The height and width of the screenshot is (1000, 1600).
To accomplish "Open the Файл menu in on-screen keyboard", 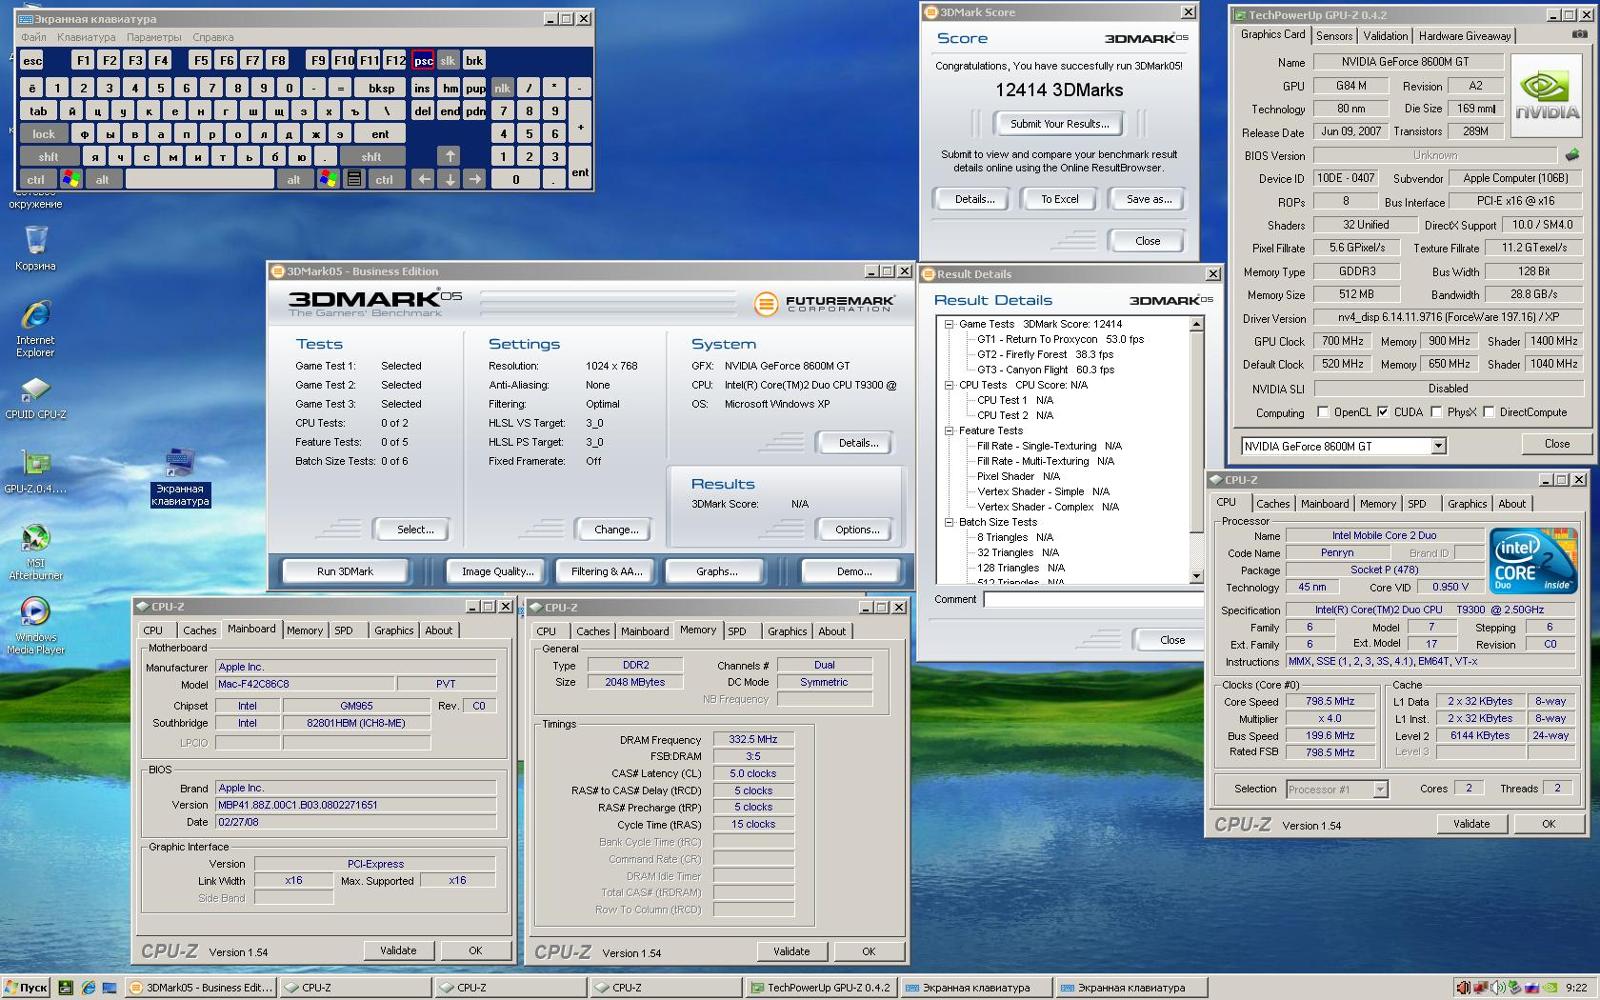I will tap(34, 38).
